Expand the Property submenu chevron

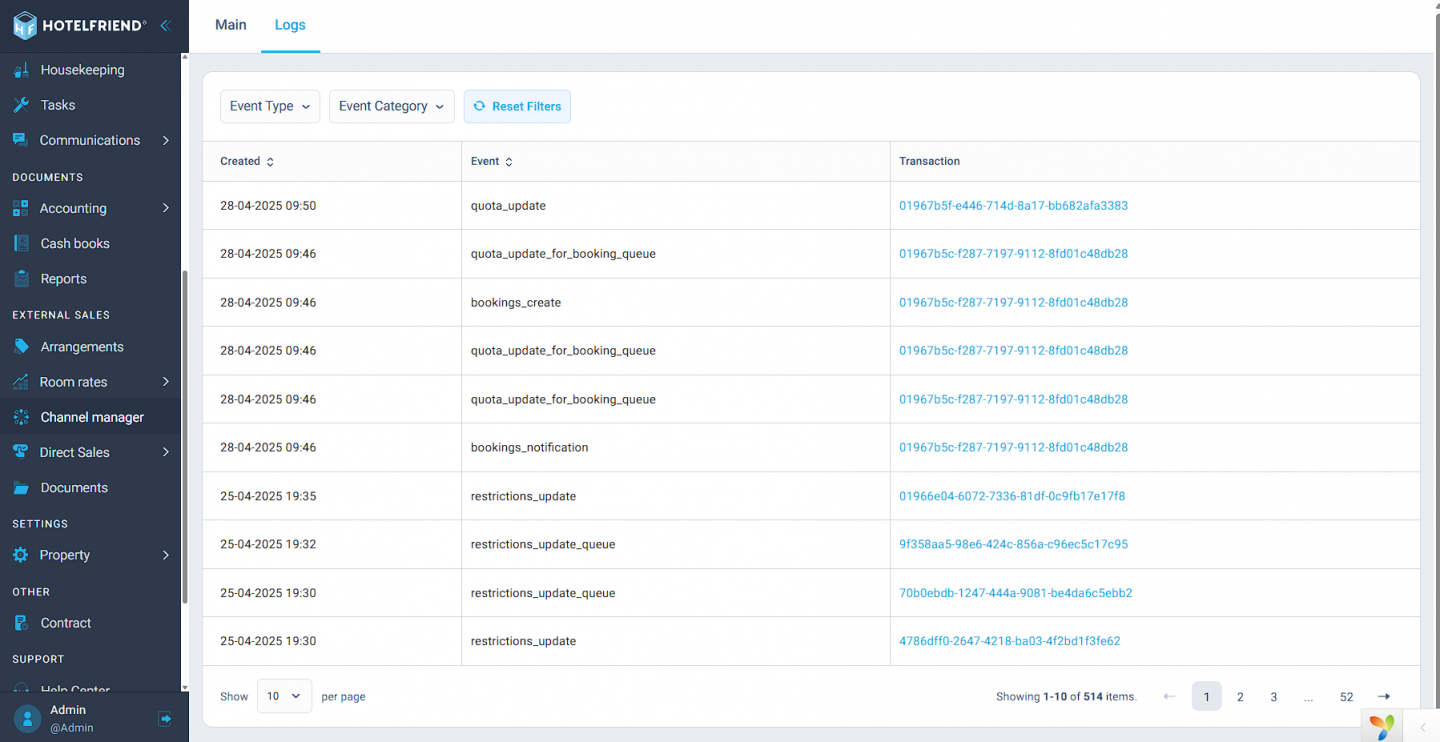(x=166, y=555)
